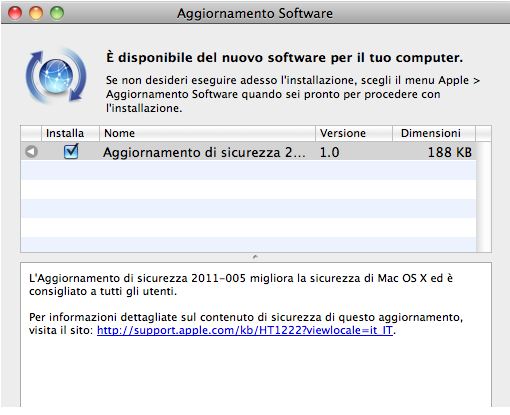Click the split-pane resize handle below the list
Viewport: 510px width, 415px height.
(255, 257)
